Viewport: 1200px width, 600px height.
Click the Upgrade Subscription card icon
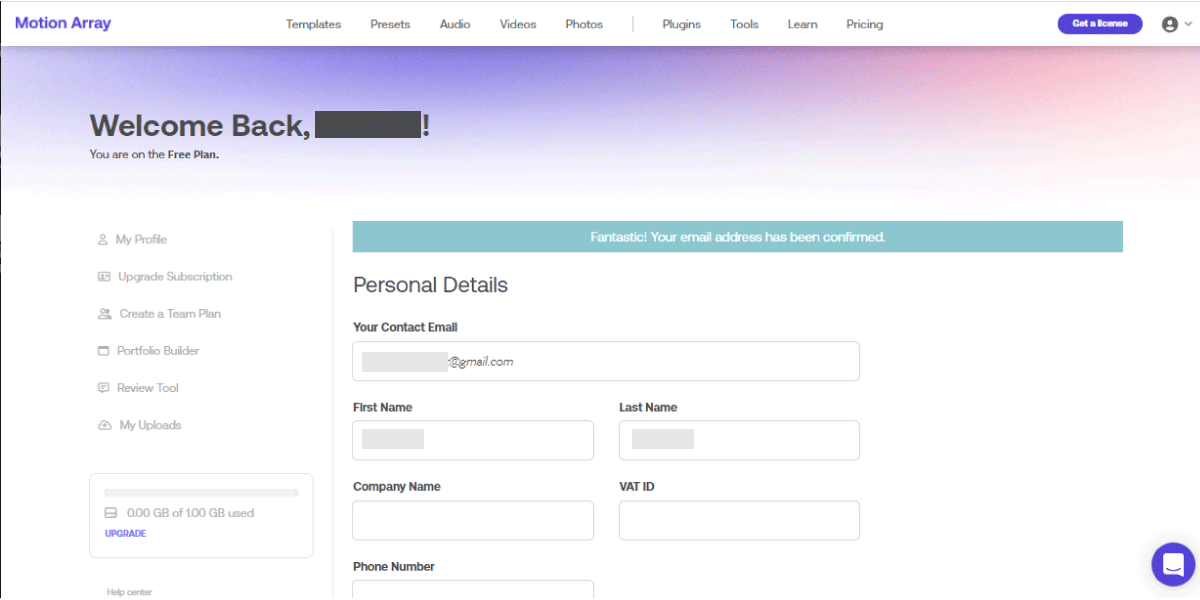coord(104,277)
